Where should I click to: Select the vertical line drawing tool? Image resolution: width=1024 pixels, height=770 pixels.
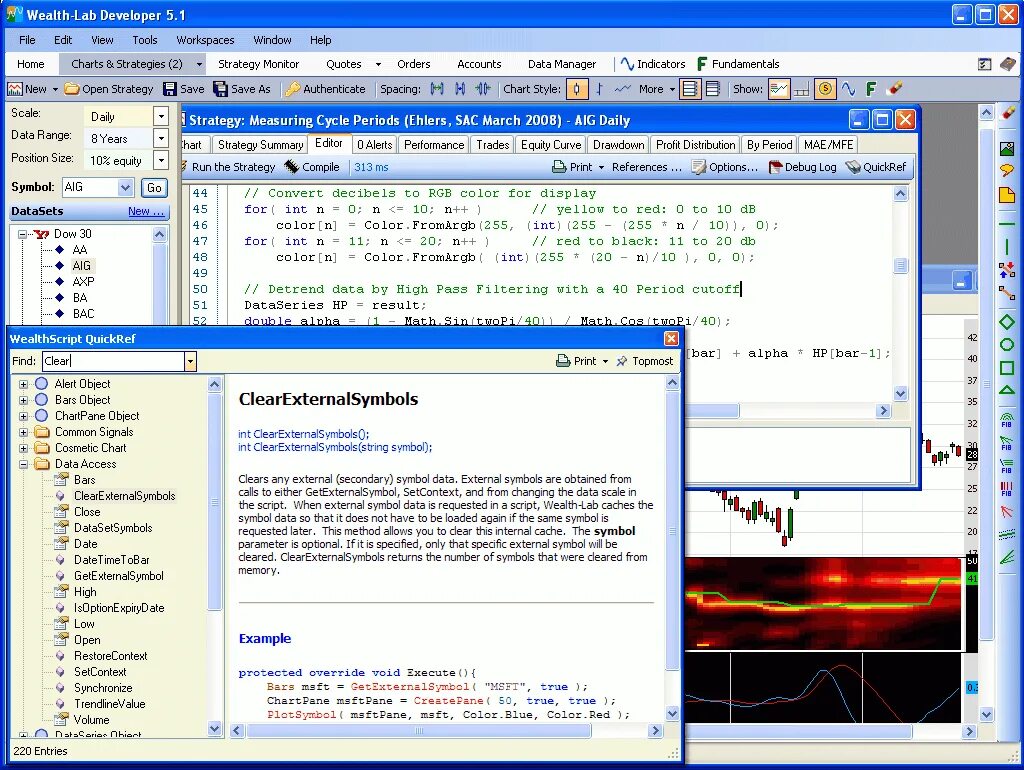click(1007, 246)
